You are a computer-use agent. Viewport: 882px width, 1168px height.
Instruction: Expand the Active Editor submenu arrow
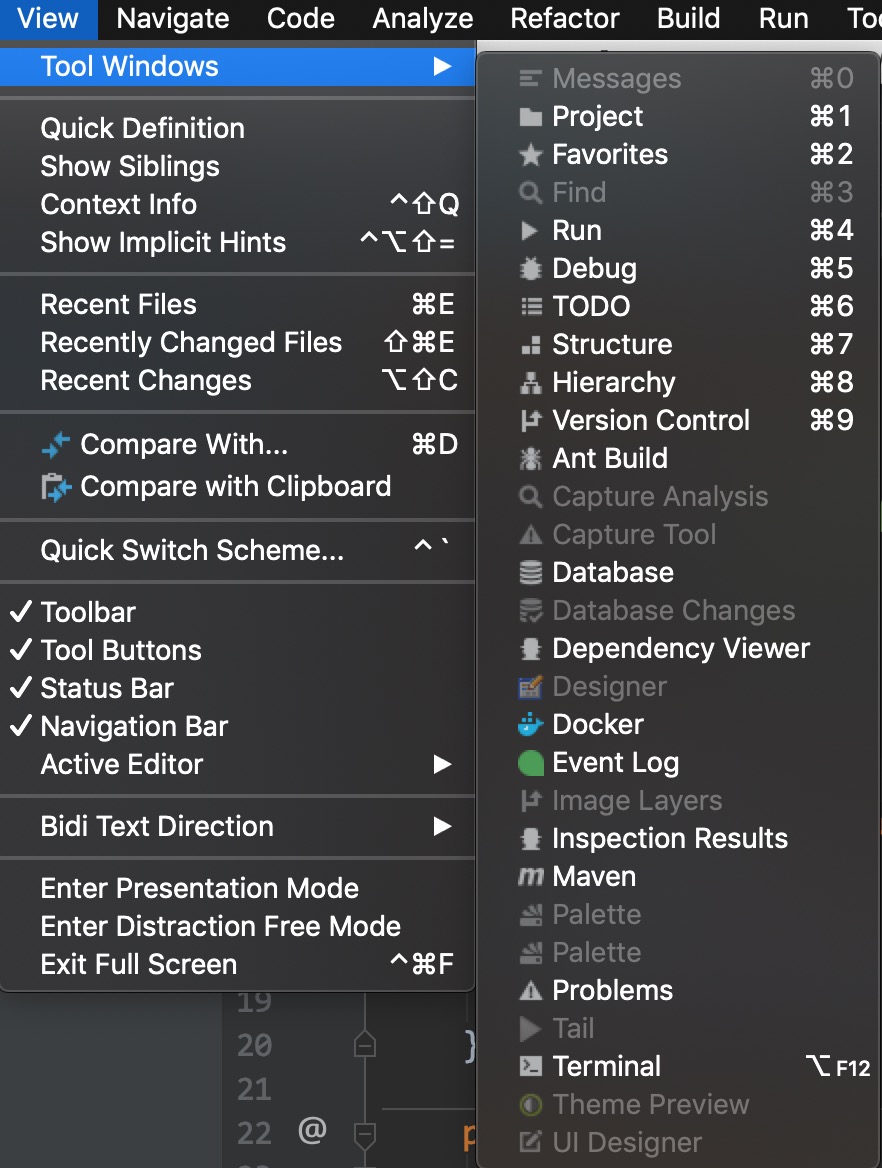click(x=442, y=764)
